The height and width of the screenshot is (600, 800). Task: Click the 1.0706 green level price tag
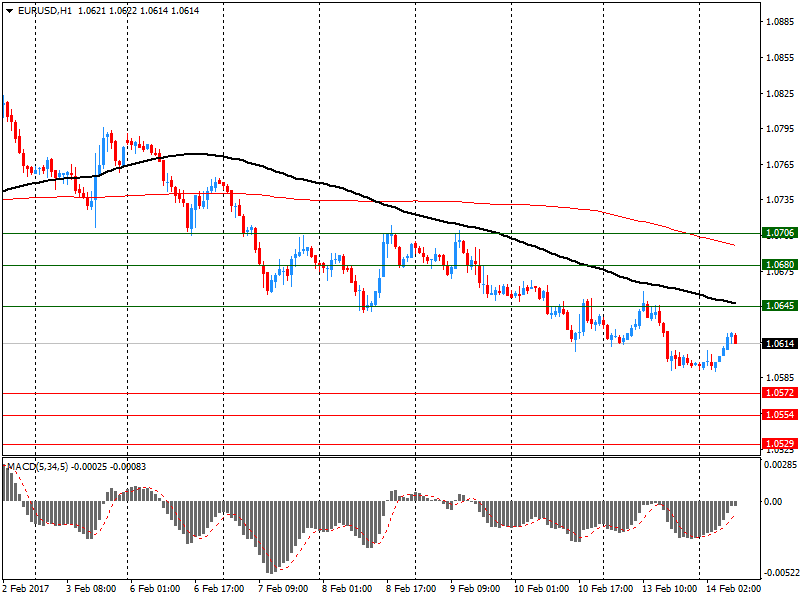(779, 233)
